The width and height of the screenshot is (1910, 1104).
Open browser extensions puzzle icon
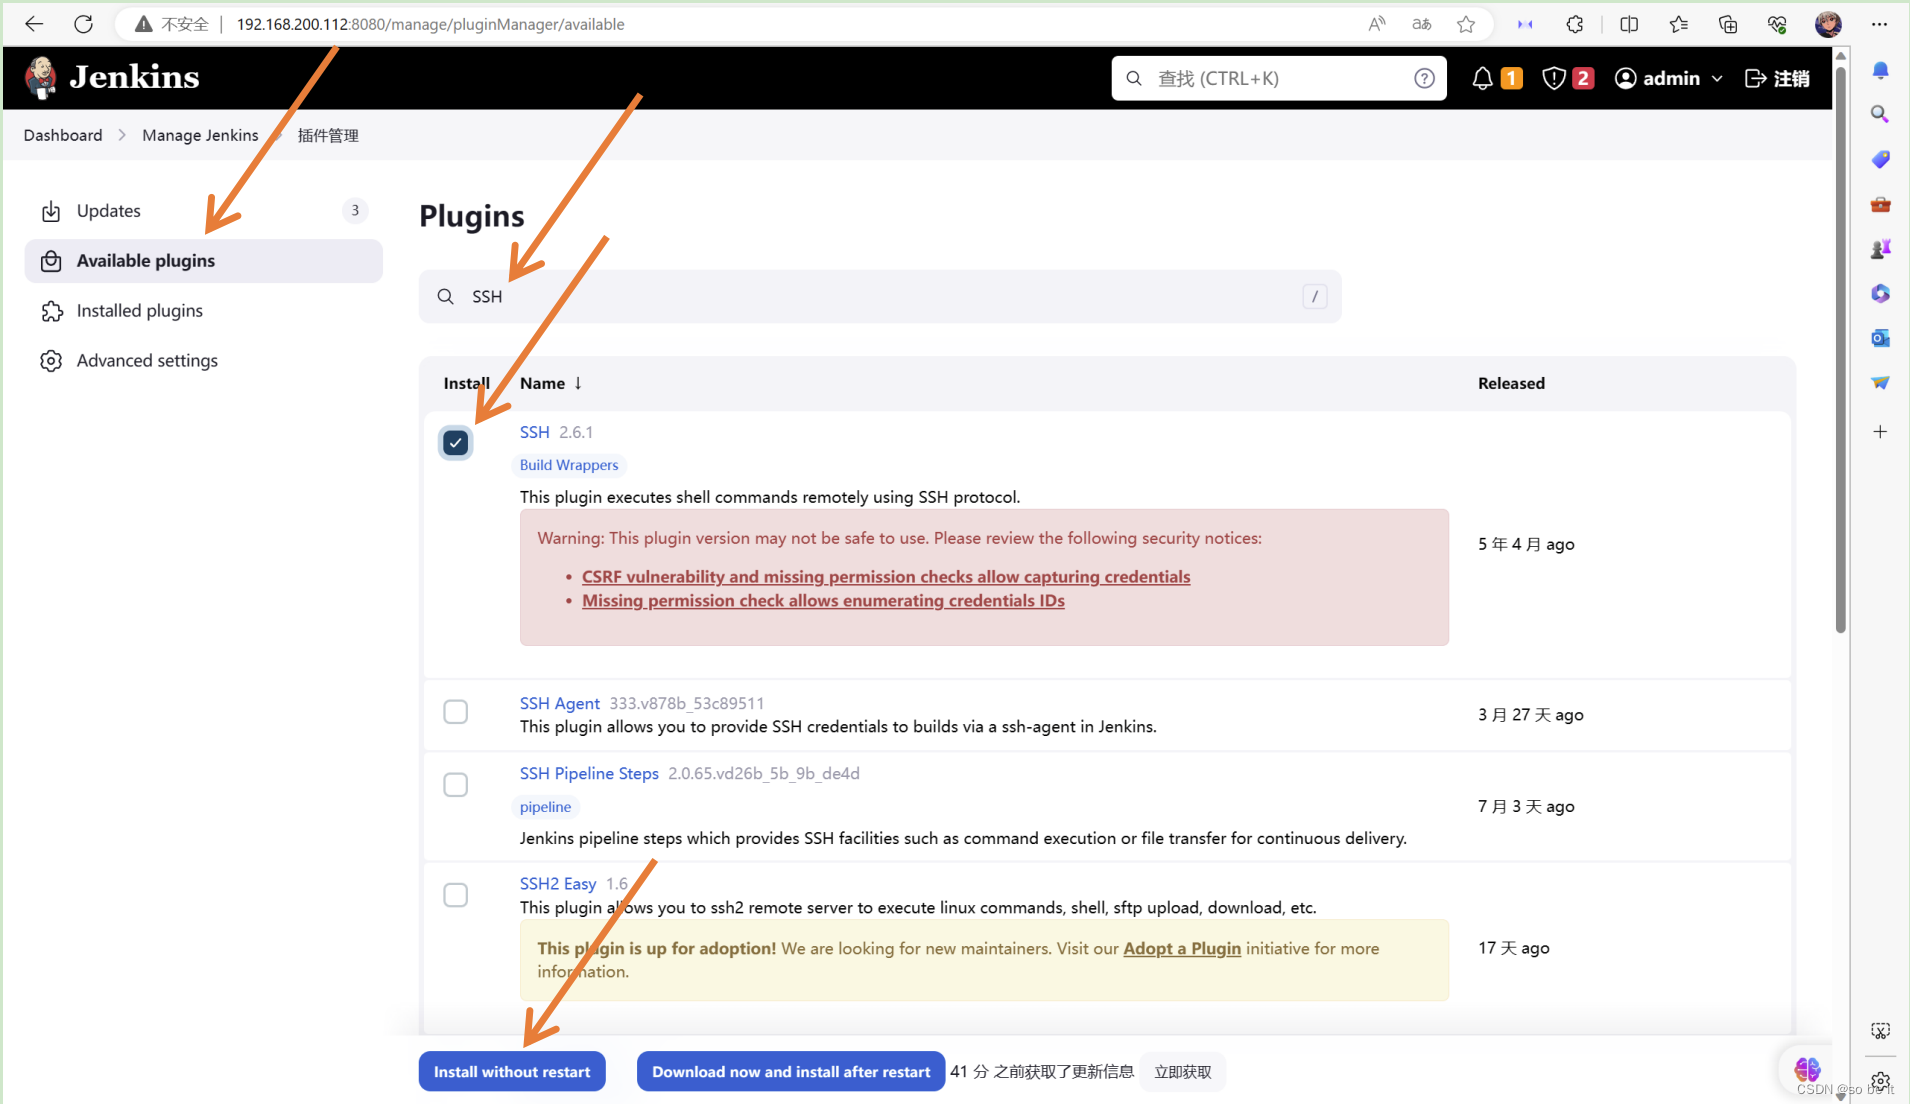tap(1575, 24)
